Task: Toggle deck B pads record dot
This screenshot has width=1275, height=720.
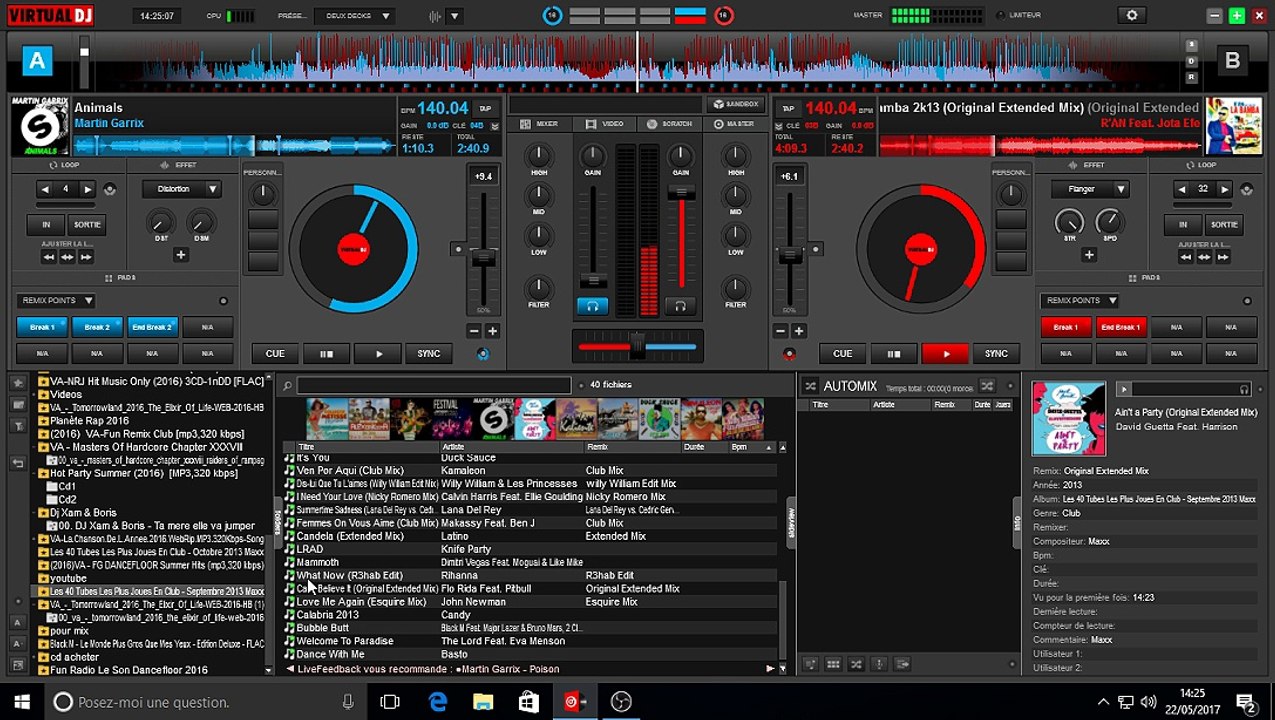Action: (x=1246, y=301)
